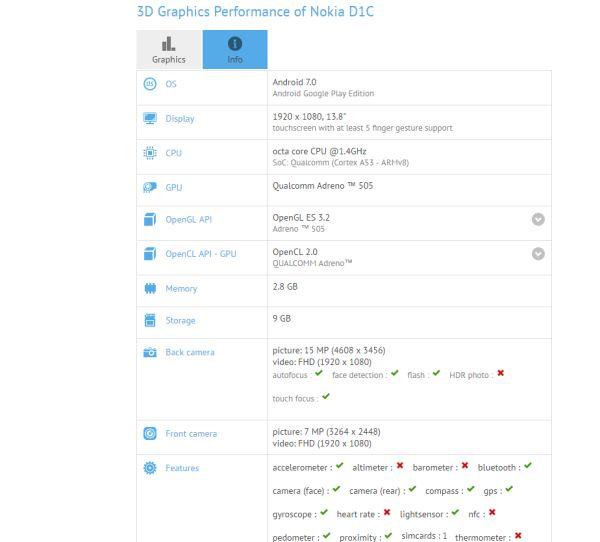
Task: Click the GPU graphics card icon
Action: click(x=150, y=187)
